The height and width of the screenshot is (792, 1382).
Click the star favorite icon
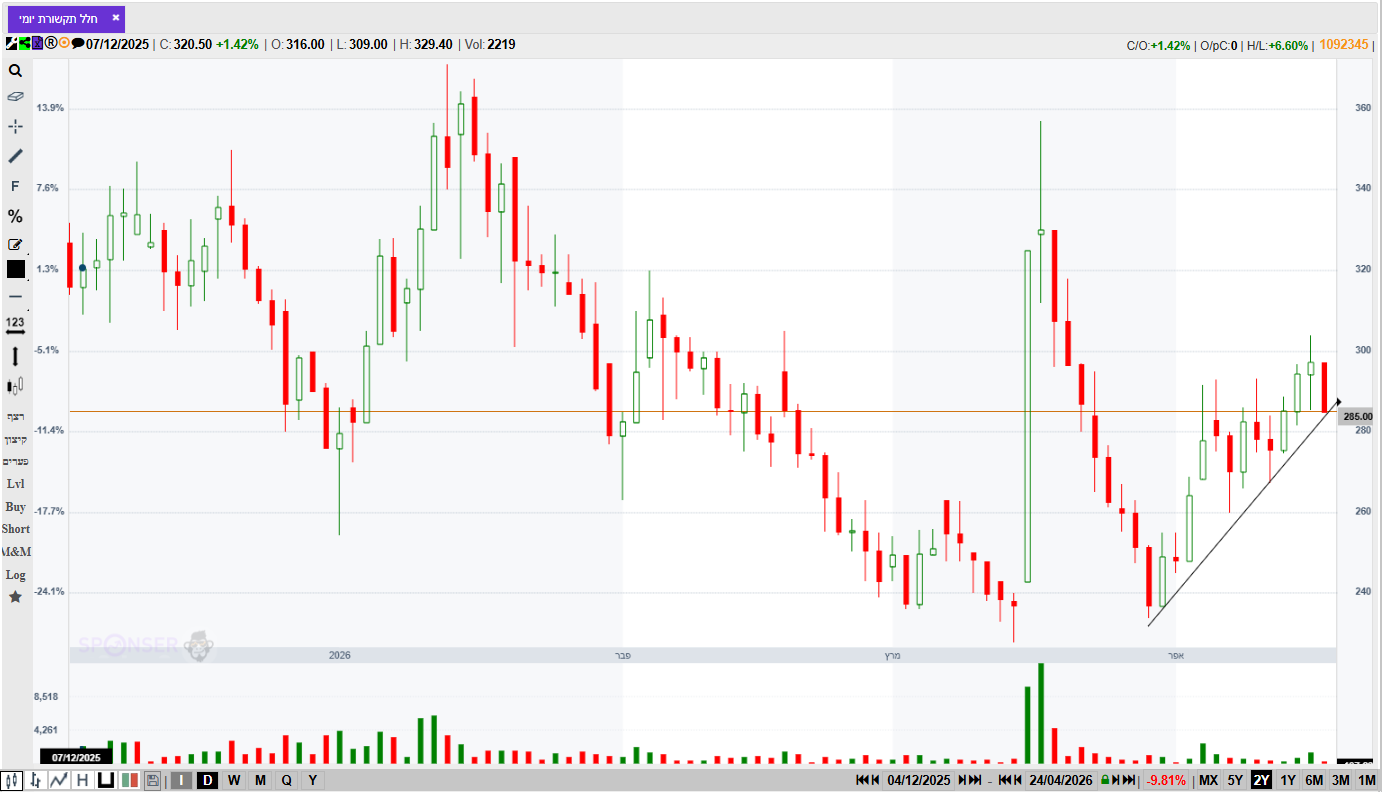[x=15, y=597]
